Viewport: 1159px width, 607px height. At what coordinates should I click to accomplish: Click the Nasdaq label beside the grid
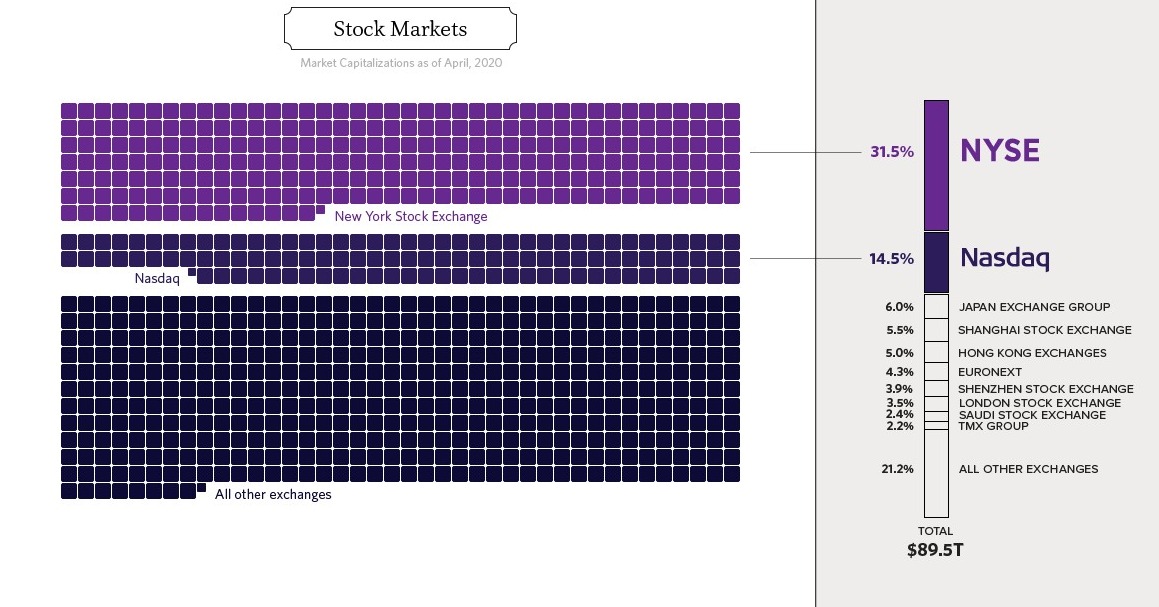(x=157, y=279)
